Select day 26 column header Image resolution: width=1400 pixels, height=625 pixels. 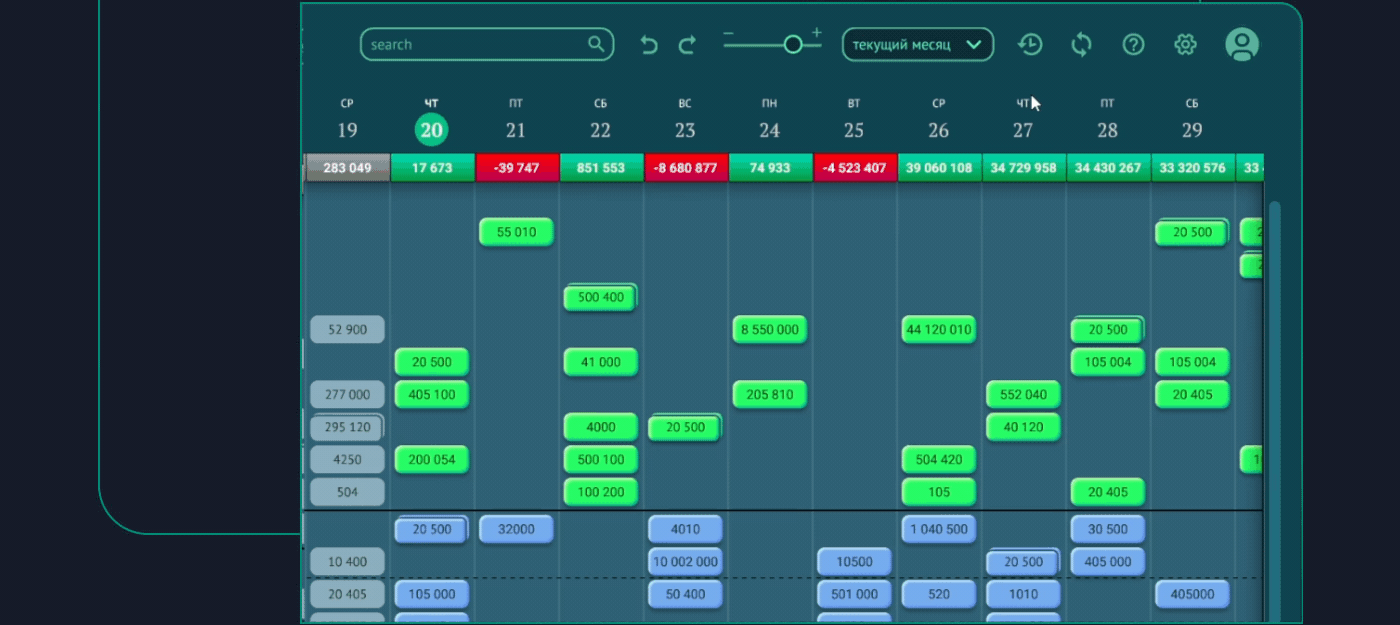click(938, 130)
